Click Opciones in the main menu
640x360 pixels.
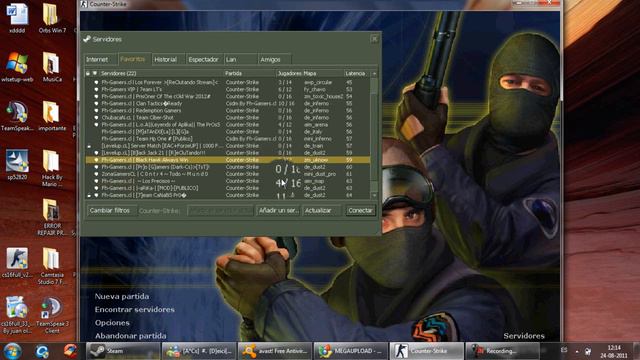[112, 322]
